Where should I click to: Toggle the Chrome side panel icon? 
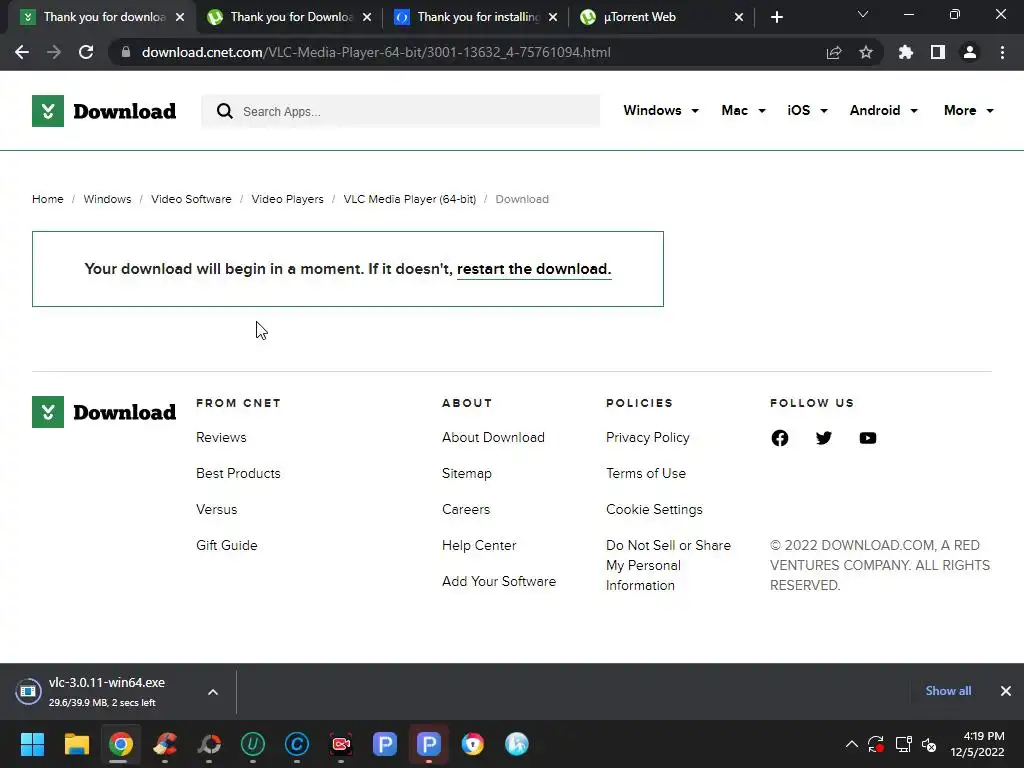pos(938,52)
